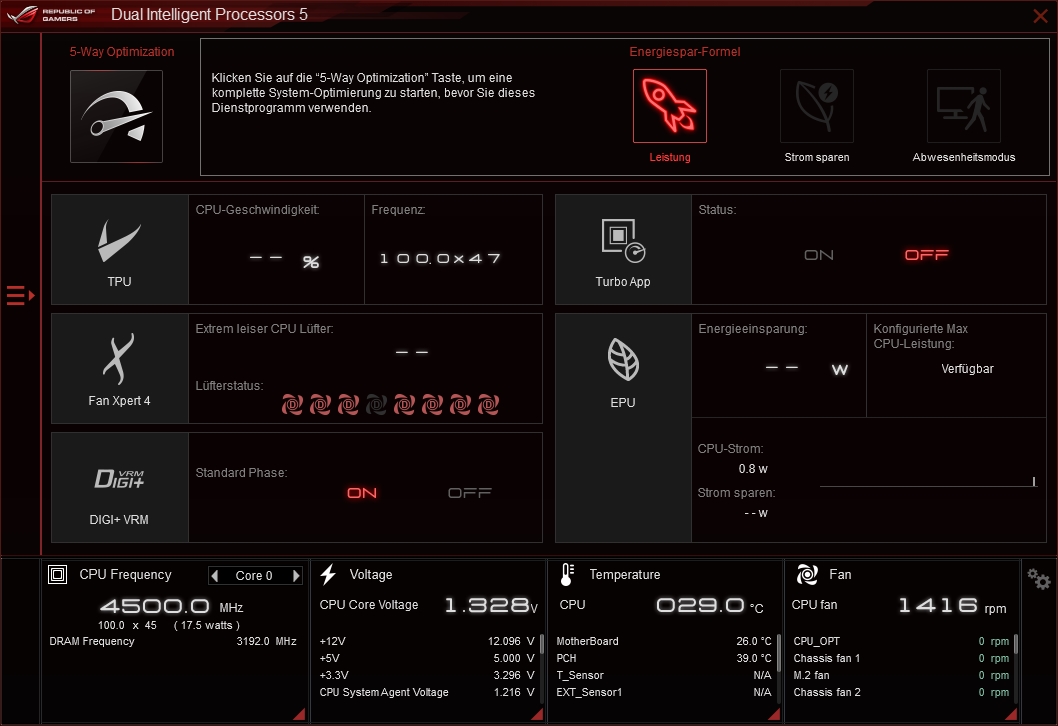Expand the left sidebar menu arrow
1058x726 pixels.
pyautogui.click(x=20, y=296)
